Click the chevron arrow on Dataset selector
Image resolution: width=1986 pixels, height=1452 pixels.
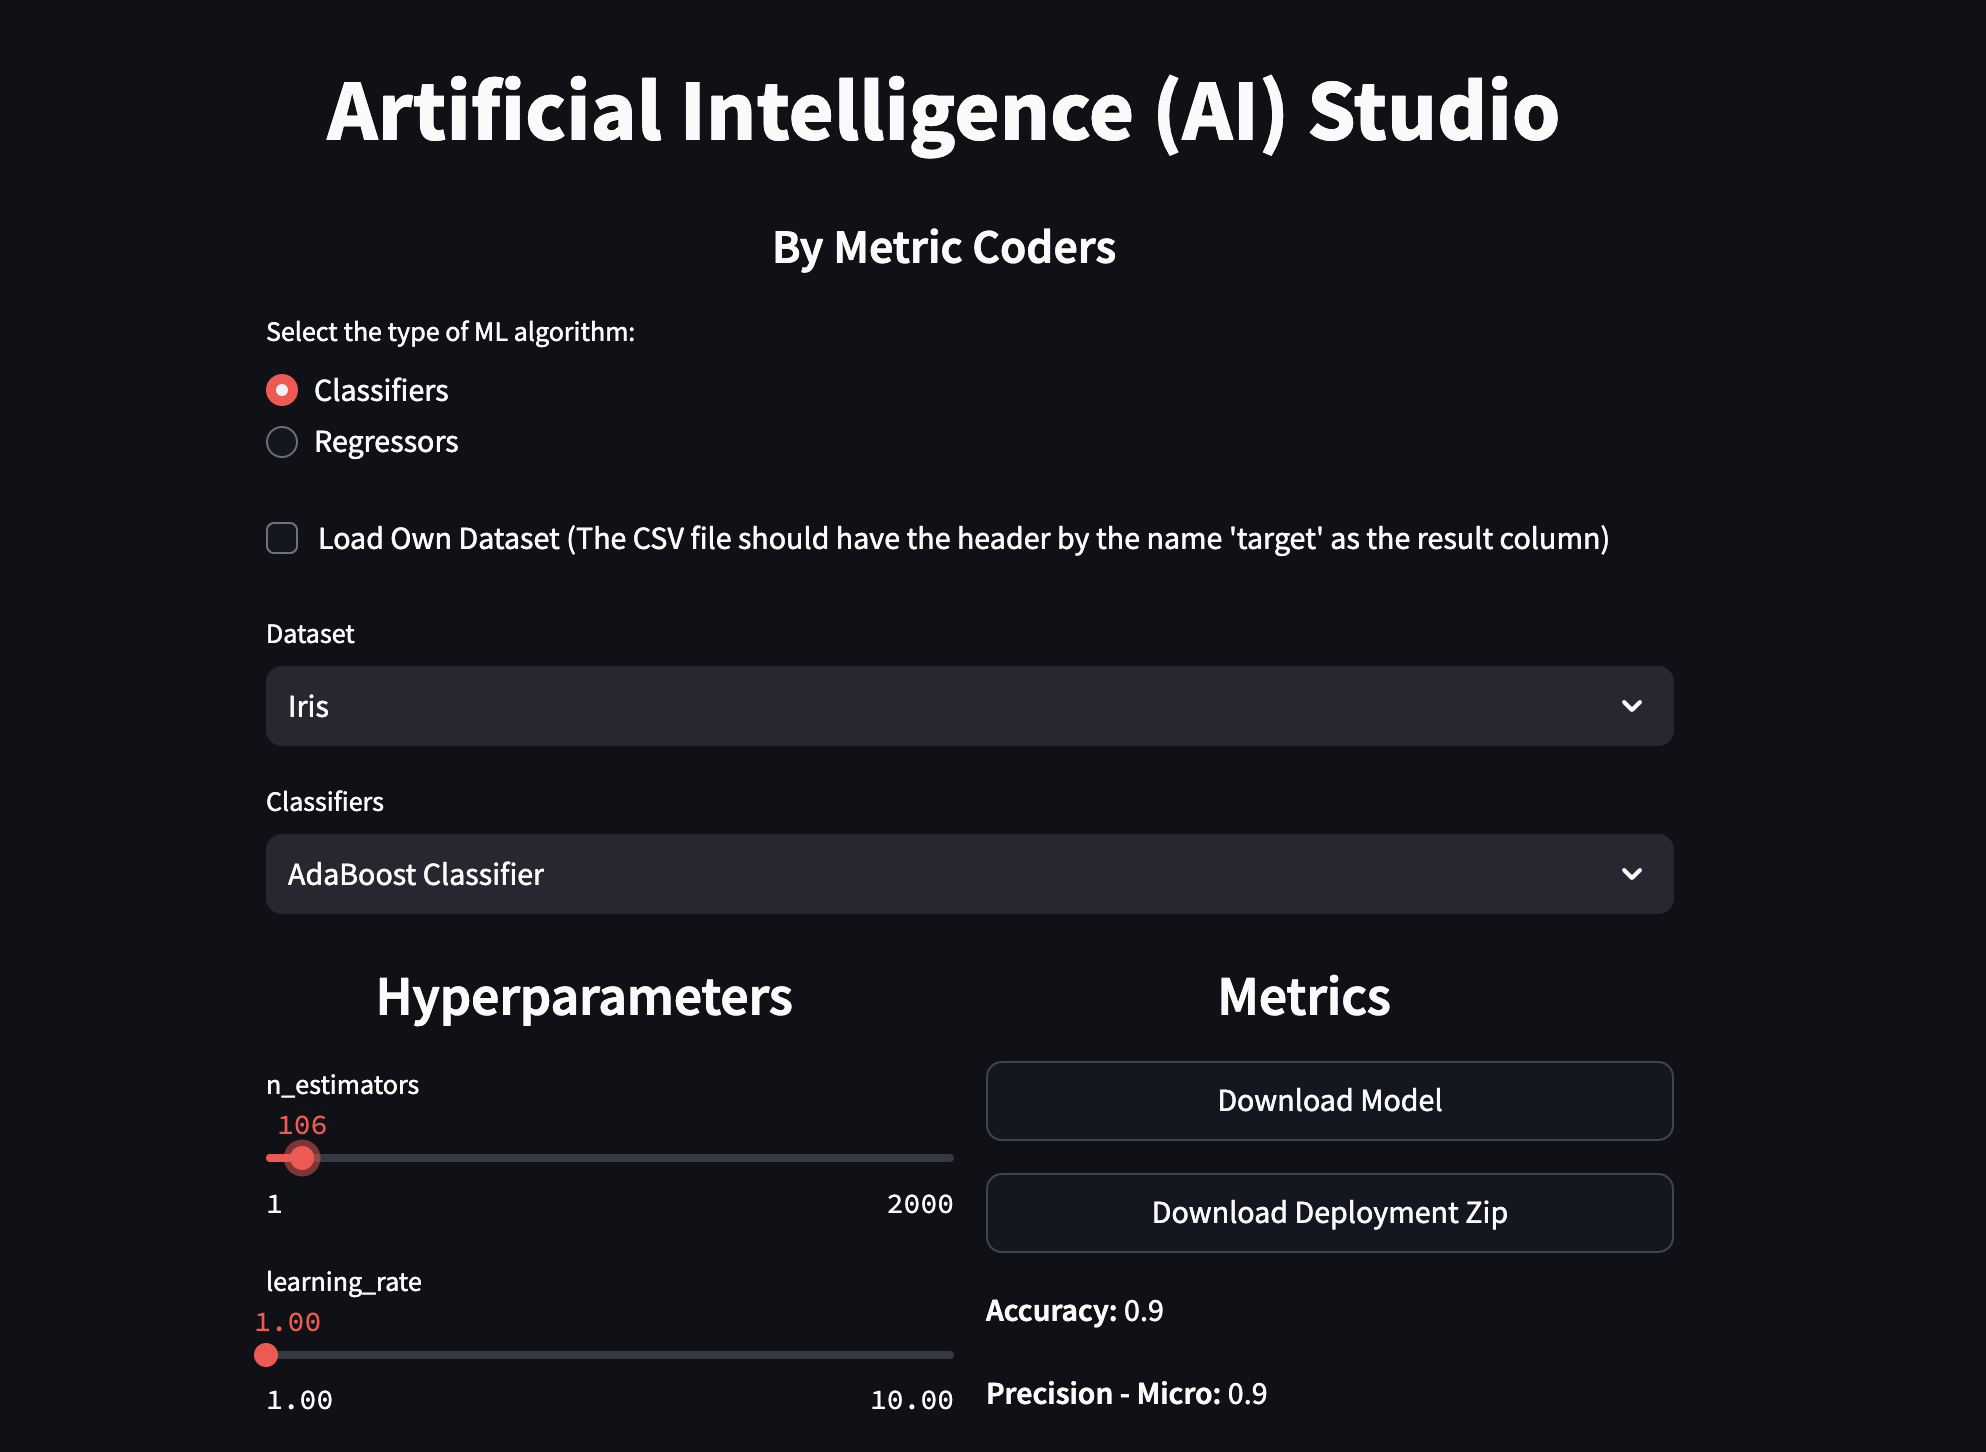[1631, 706]
